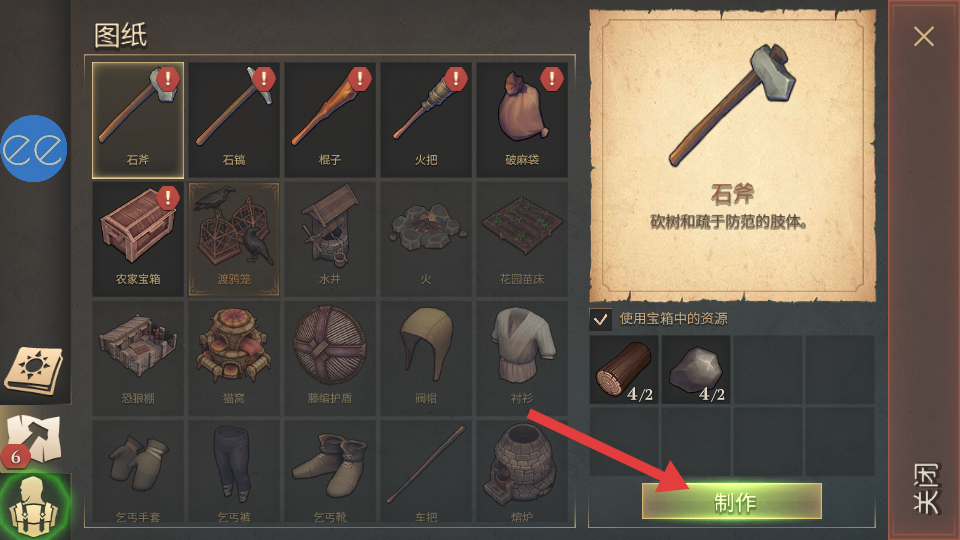
Task: Pick the 藤编护盾 wicker shield blueprint
Action: [x=330, y=358]
